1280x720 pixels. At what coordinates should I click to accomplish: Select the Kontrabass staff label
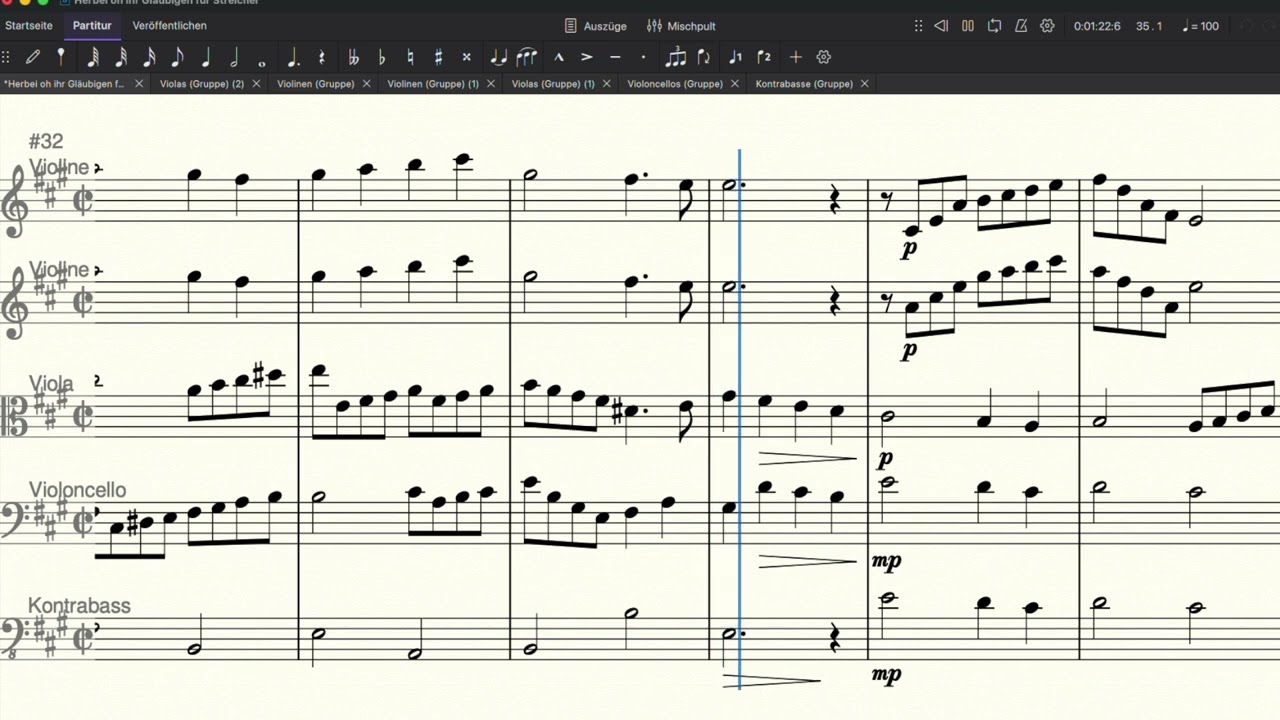click(79, 606)
